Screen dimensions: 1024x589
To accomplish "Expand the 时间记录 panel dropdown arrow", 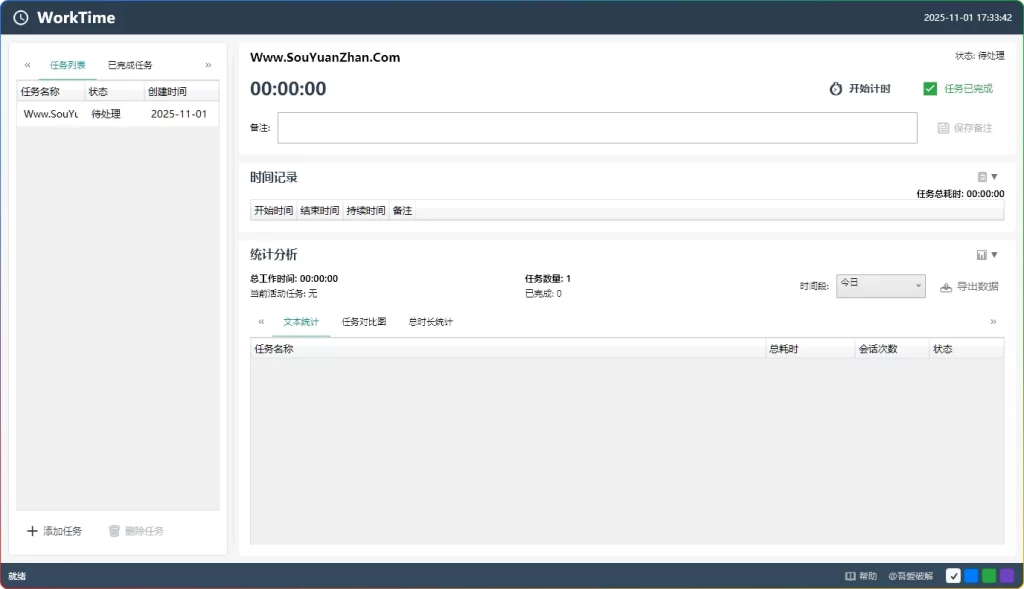I will pos(993,176).
